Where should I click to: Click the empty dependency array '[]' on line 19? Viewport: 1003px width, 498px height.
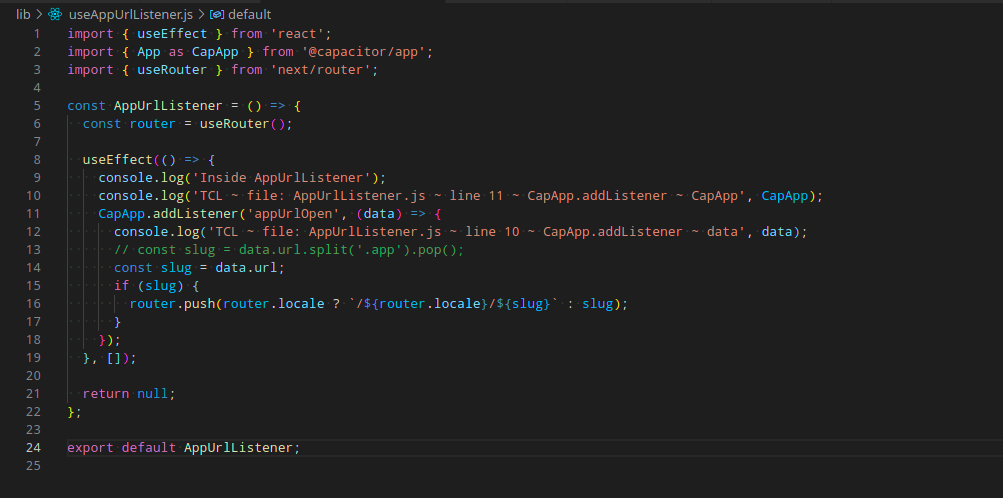tap(114, 357)
